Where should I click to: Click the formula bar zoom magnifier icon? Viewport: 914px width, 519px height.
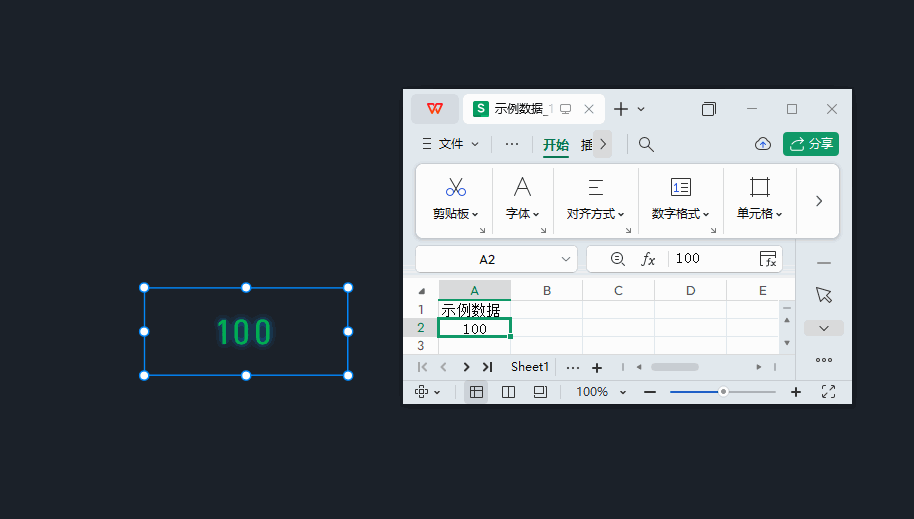coord(617,259)
